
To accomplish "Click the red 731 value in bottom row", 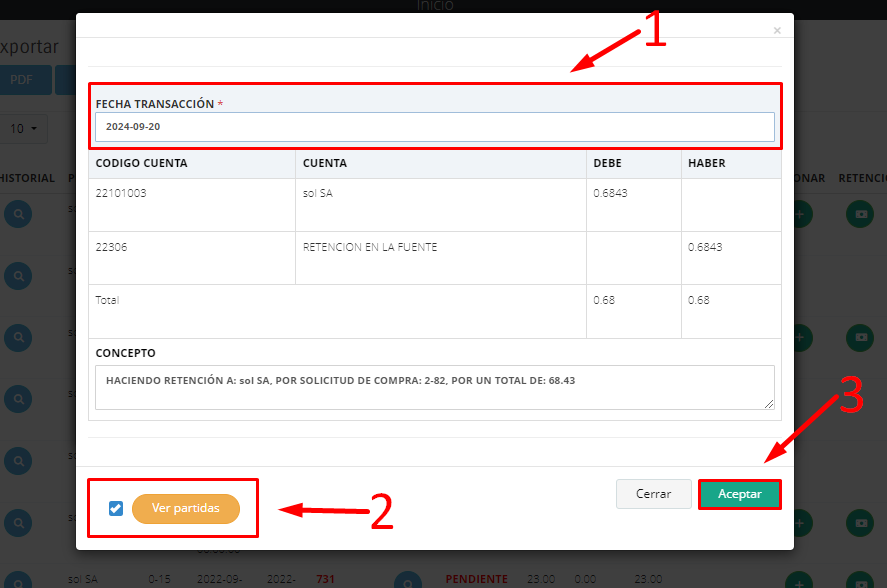I will [x=325, y=579].
